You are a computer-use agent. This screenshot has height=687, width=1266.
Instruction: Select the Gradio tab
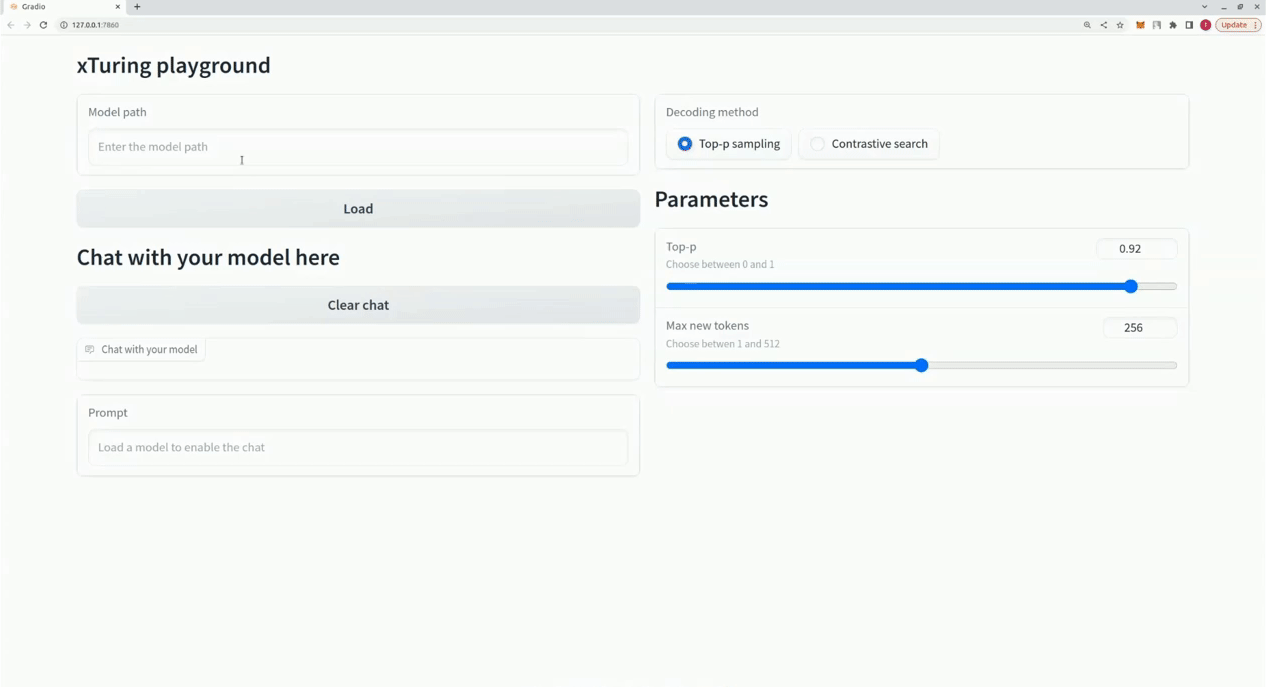coord(65,7)
